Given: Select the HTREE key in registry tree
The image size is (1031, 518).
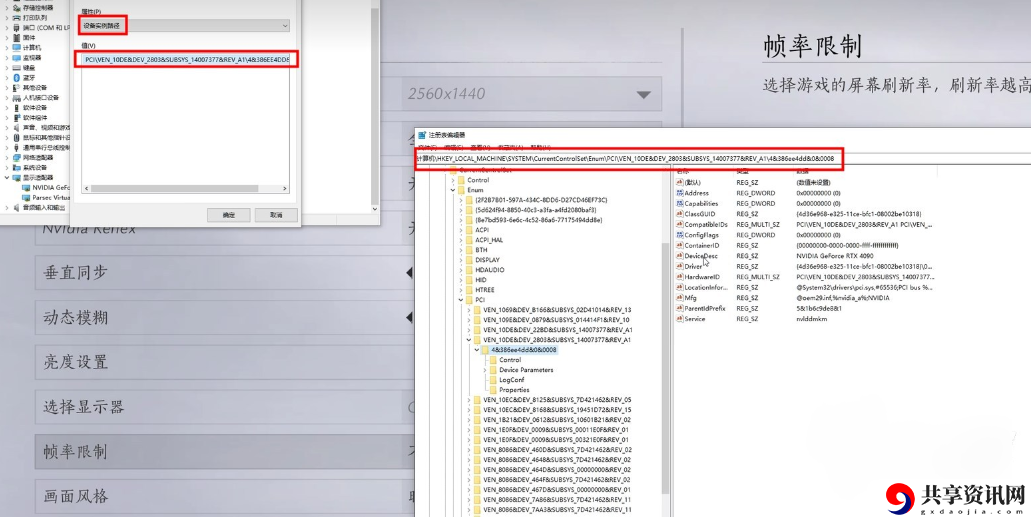Looking at the screenshot, I should click(485, 290).
